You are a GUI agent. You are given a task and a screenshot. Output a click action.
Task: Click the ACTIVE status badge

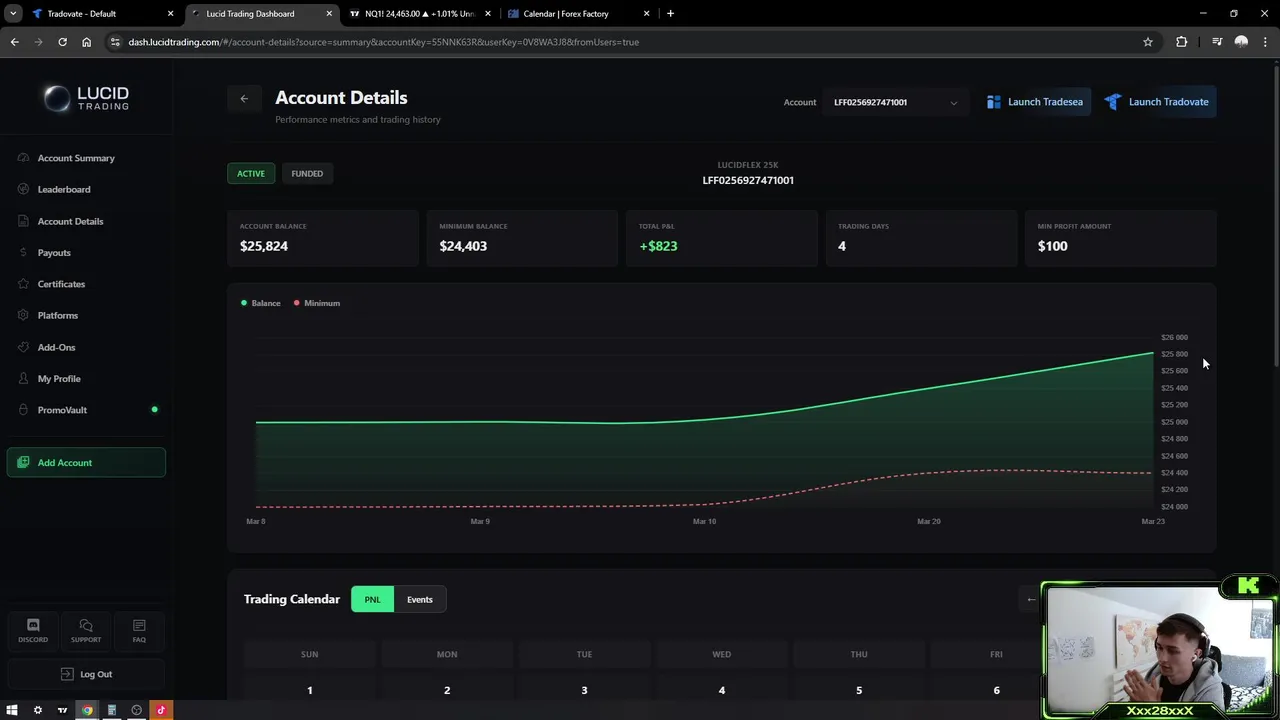(251, 174)
